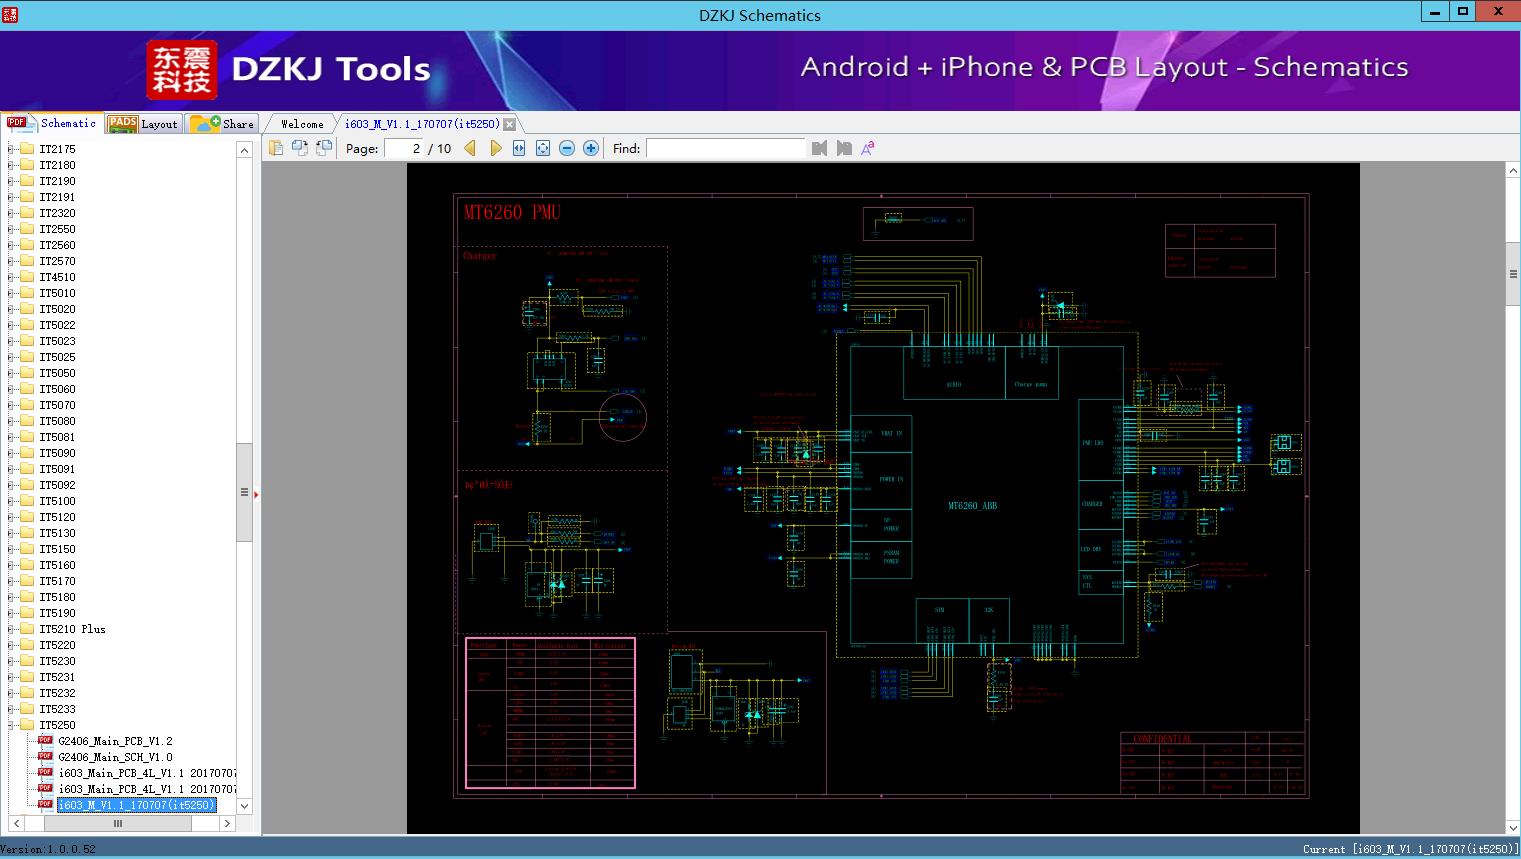
Task: Click the find previous icon
Action: coord(820,148)
